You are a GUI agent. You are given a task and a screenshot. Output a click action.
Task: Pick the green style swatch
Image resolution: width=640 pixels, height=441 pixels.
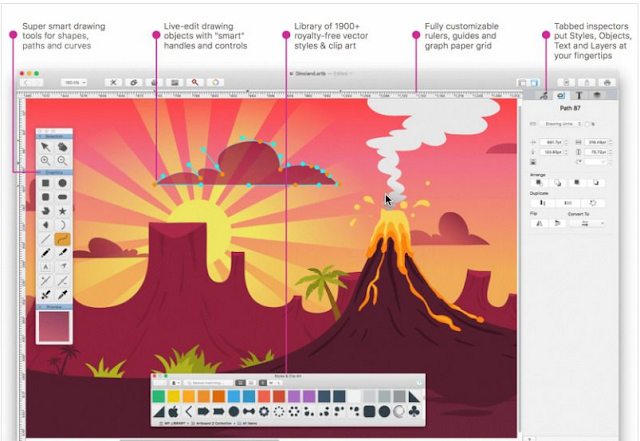(158, 396)
